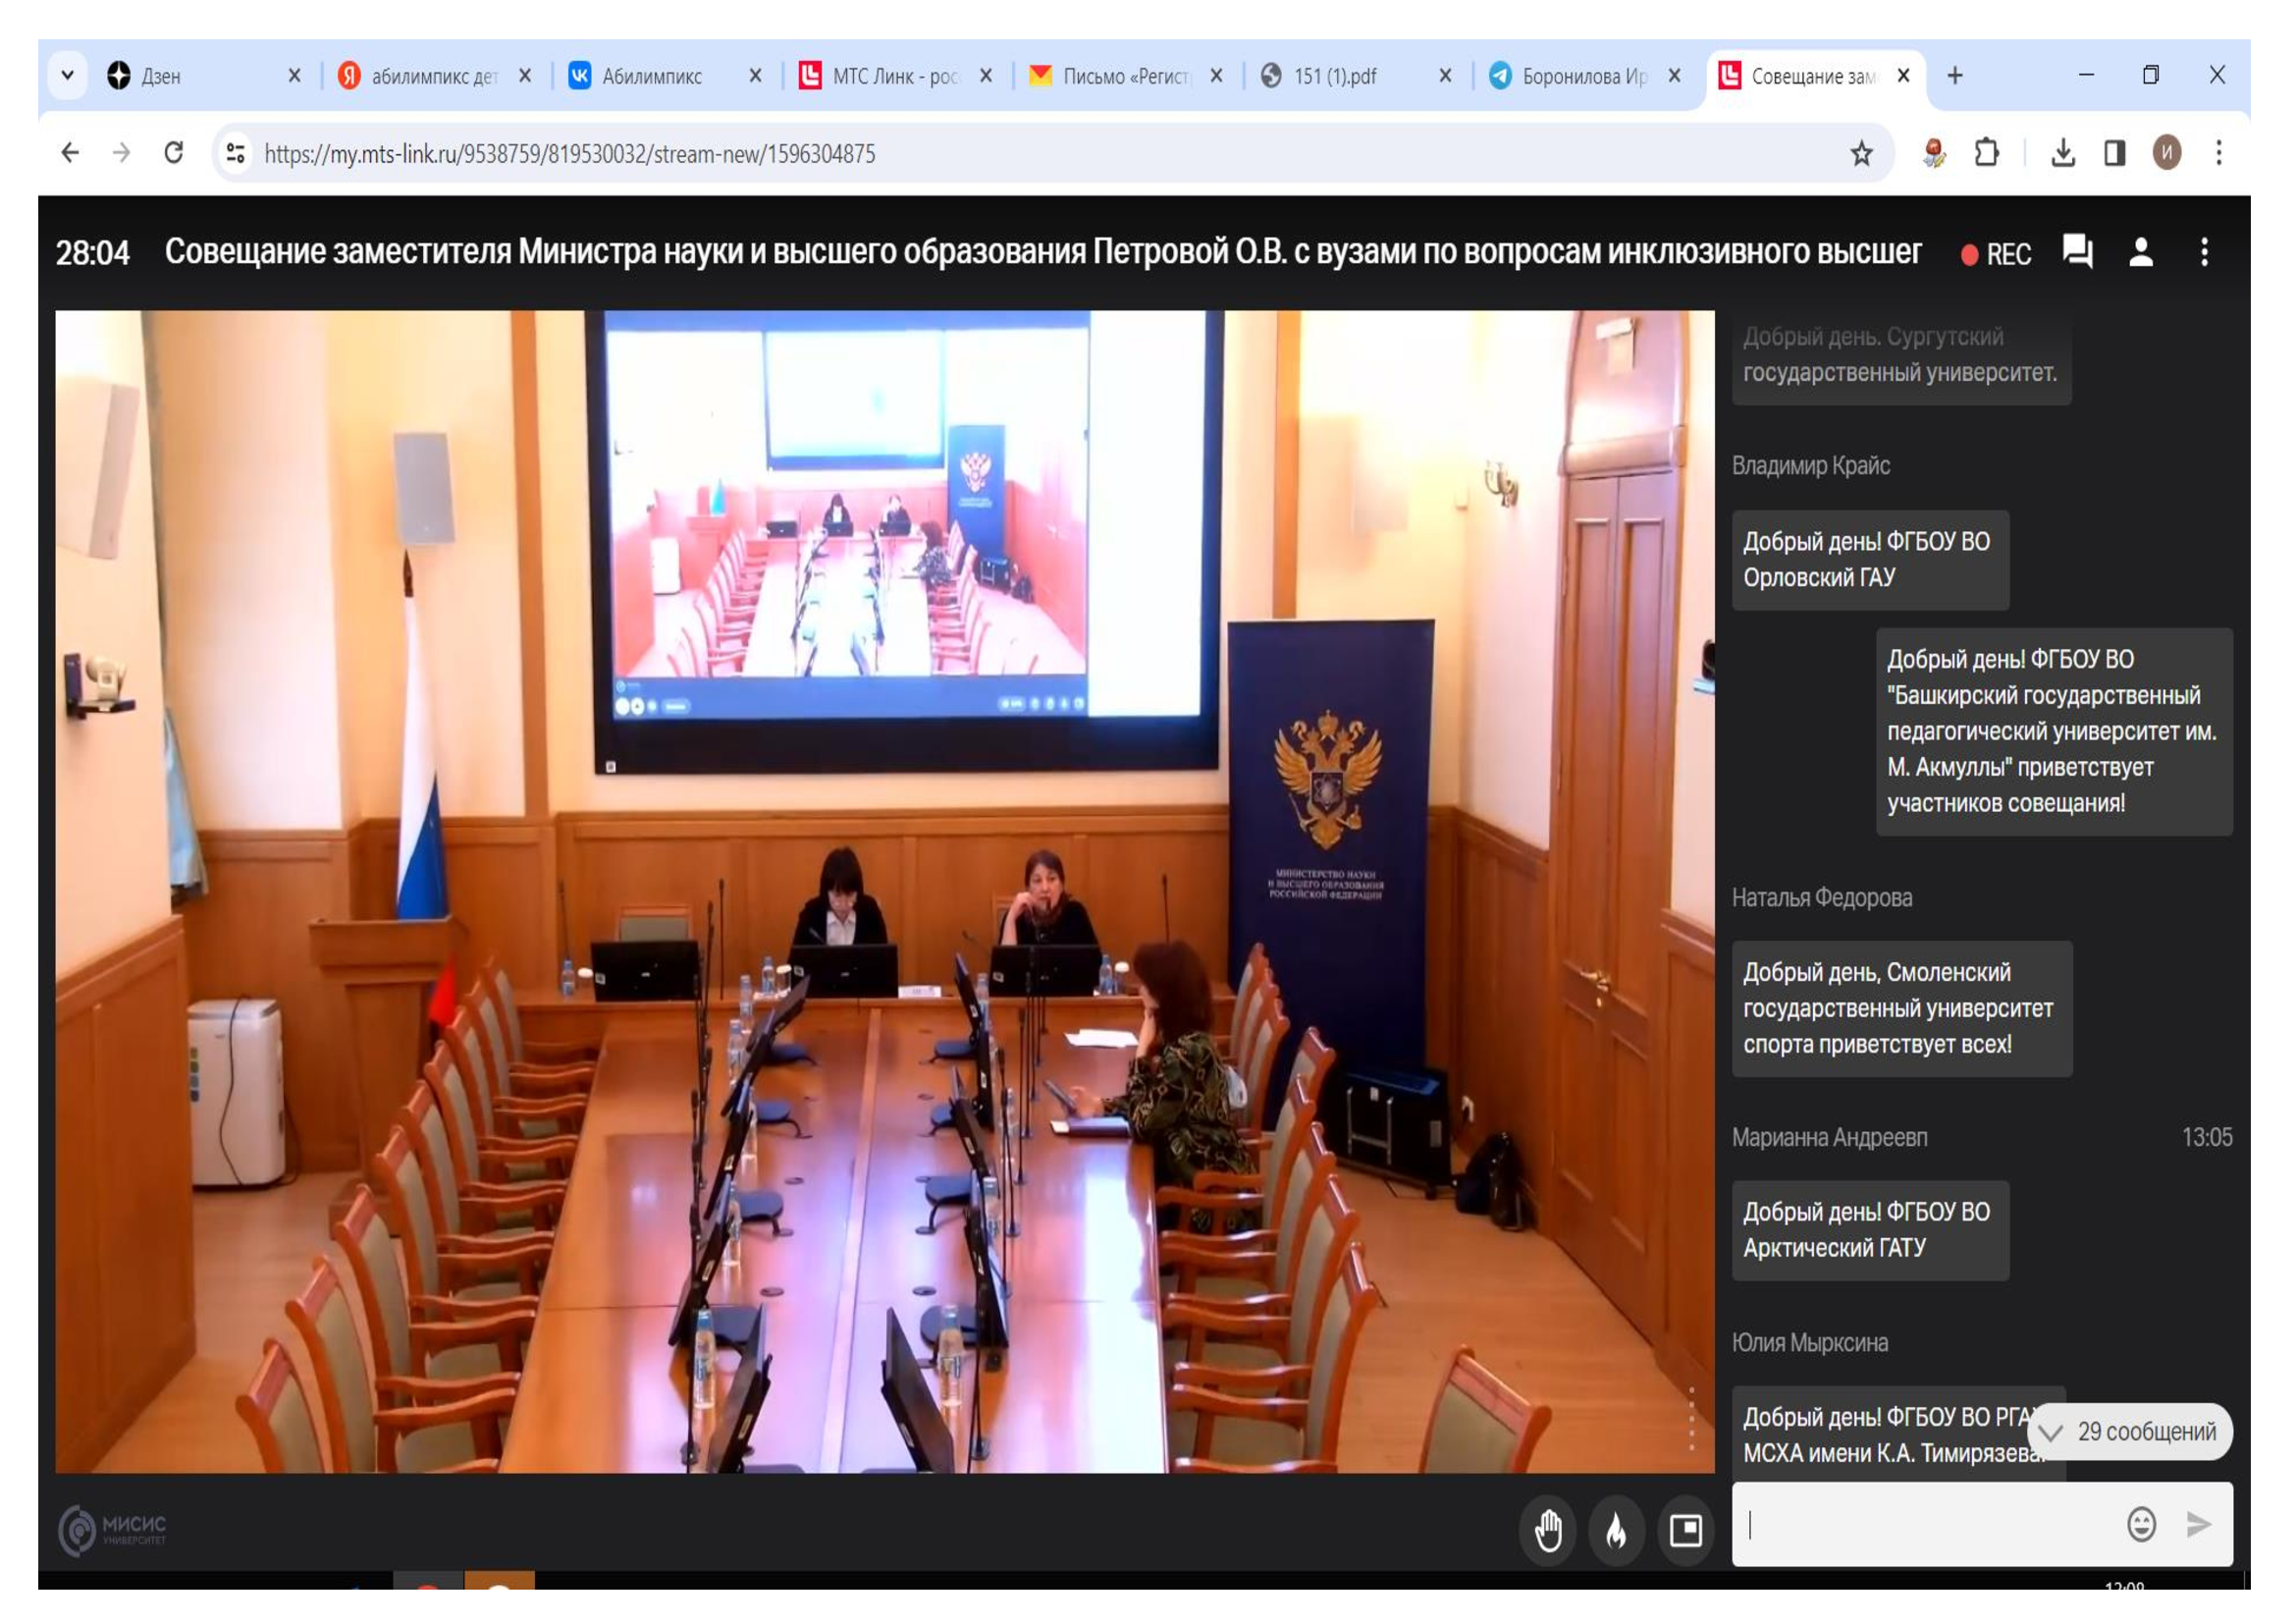
Task: Open a new browser tab
Action: coord(1955,76)
